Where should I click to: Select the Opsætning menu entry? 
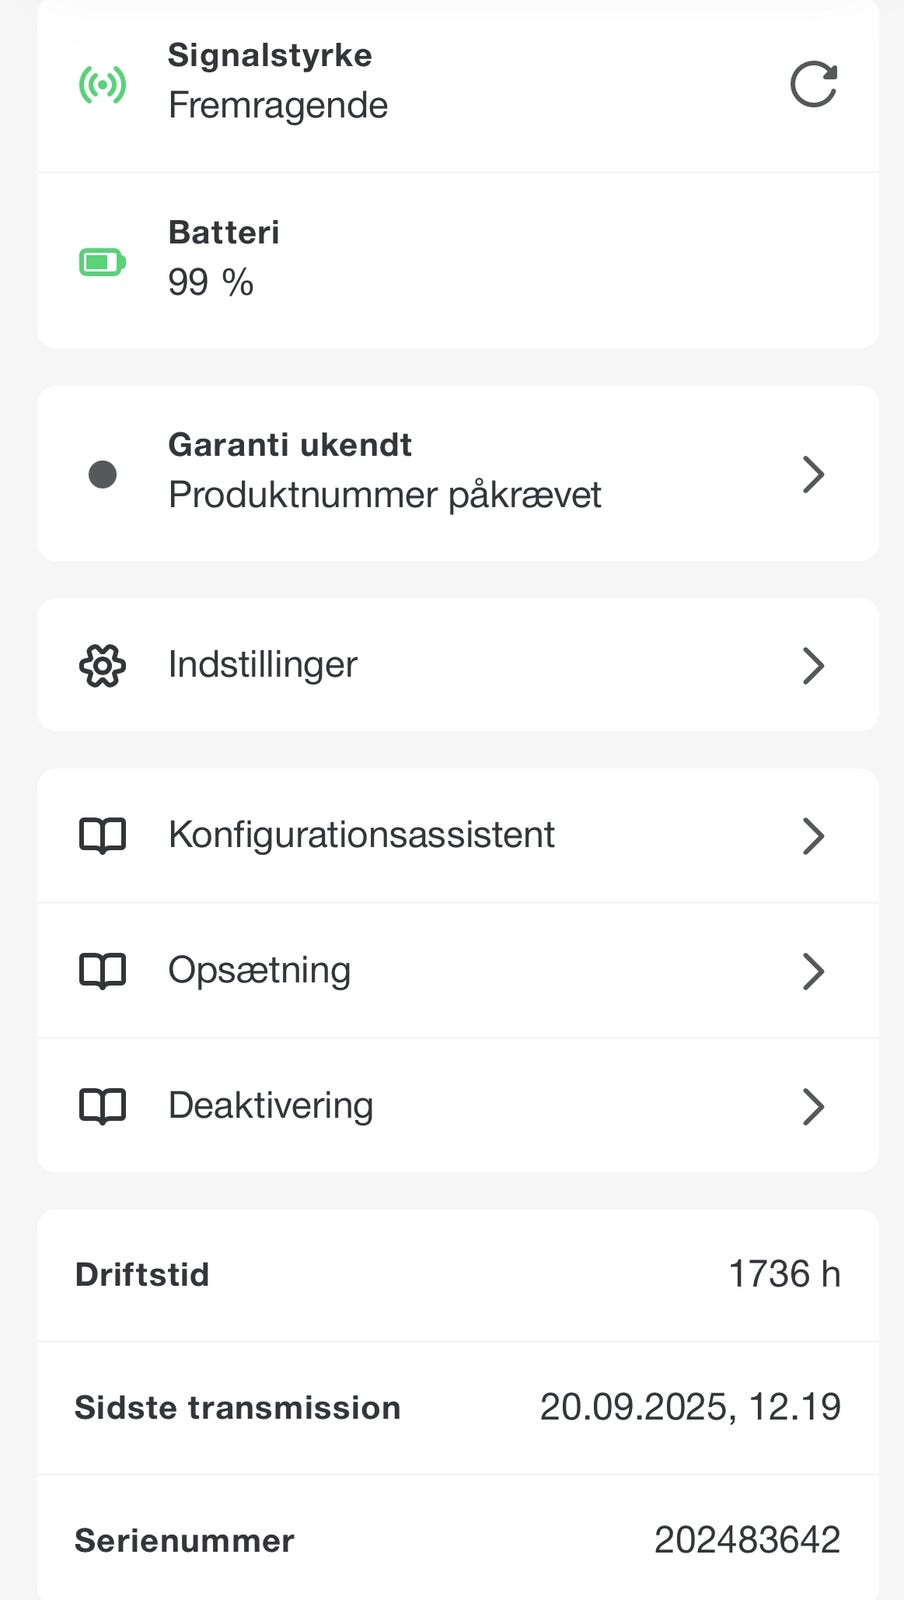pyautogui.click(x=259, y=970)
